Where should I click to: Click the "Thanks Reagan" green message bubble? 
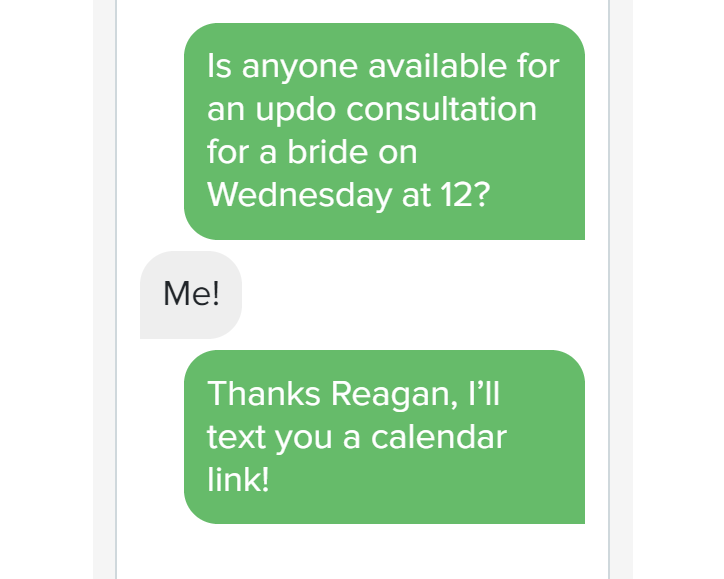(384, 437)
